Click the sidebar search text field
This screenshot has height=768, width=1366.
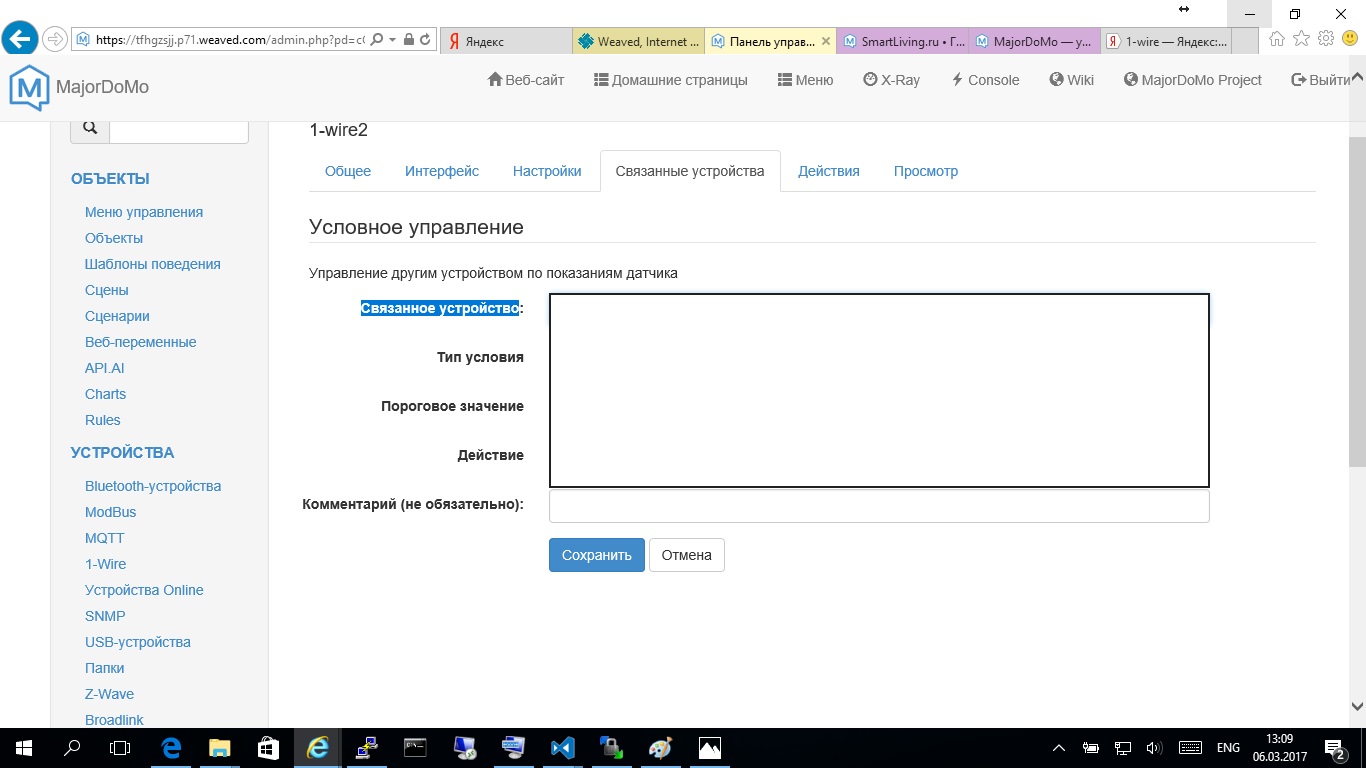point(179,128)
